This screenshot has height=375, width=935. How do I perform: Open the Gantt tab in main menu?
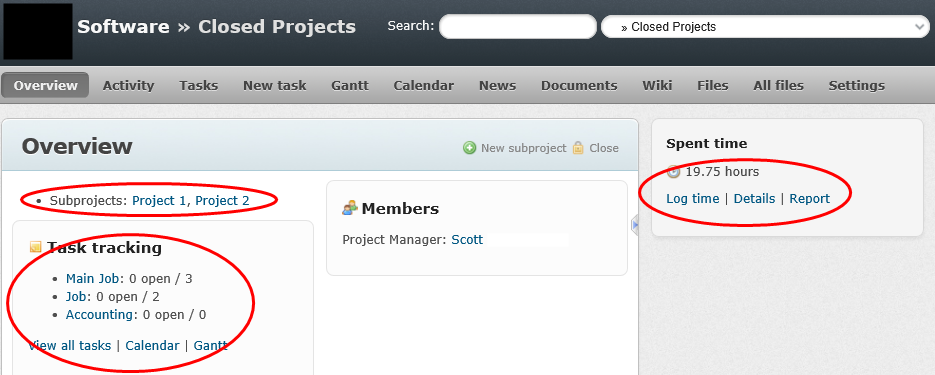click(x=350, y=85)
